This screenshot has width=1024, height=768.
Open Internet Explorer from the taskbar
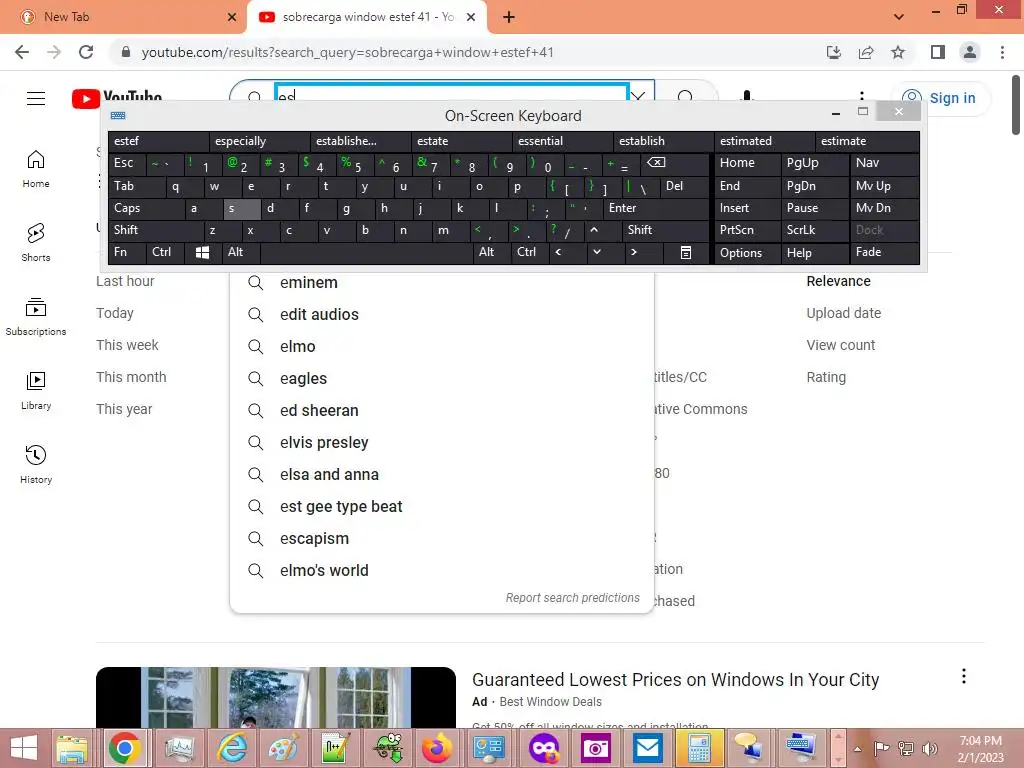232,748
